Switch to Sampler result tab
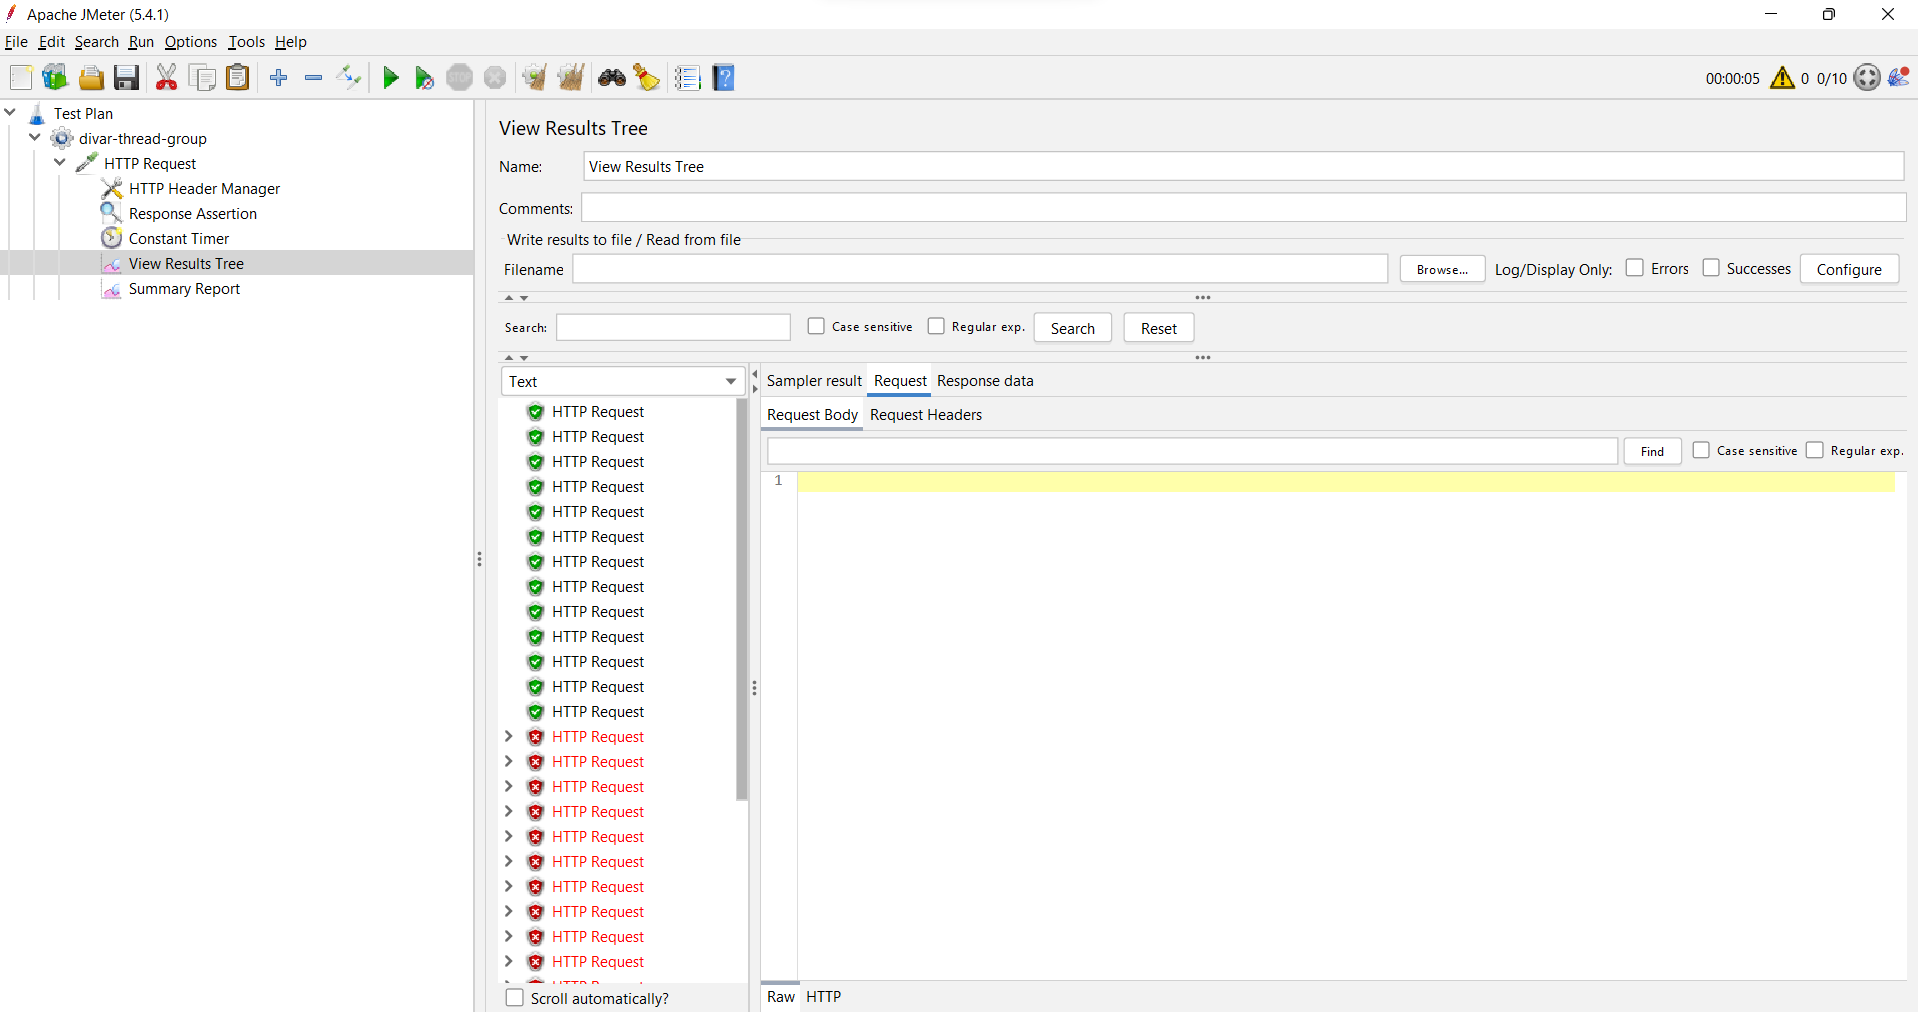 [x=814, y=381]
